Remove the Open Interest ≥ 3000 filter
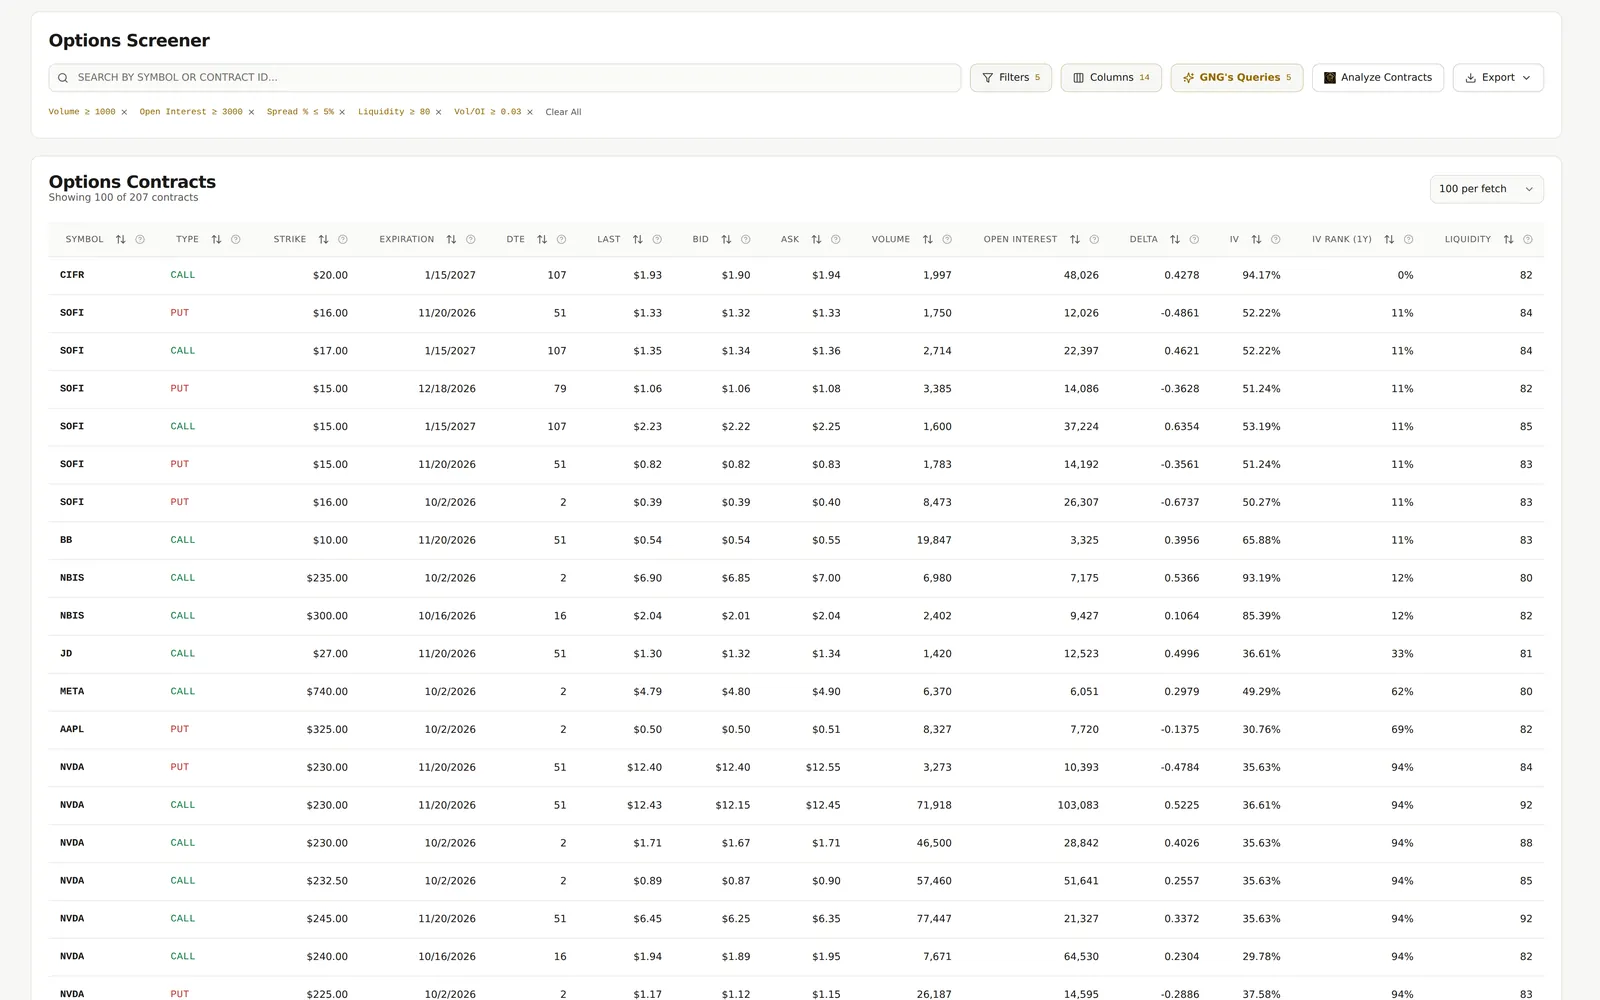Screen dimensions: 1600x1000 tap(251, 112)
